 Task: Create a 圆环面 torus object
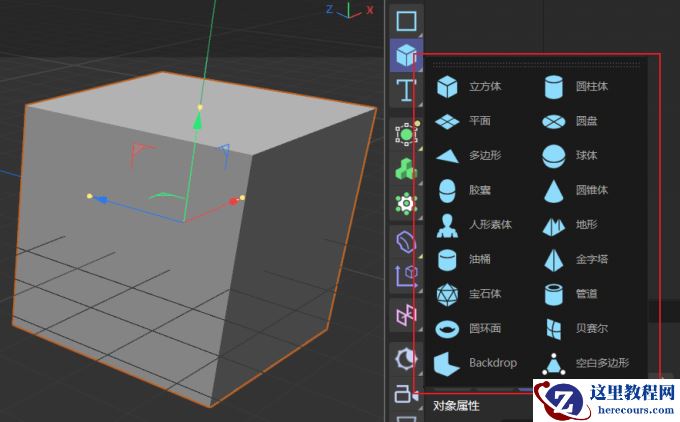(468, 328)
